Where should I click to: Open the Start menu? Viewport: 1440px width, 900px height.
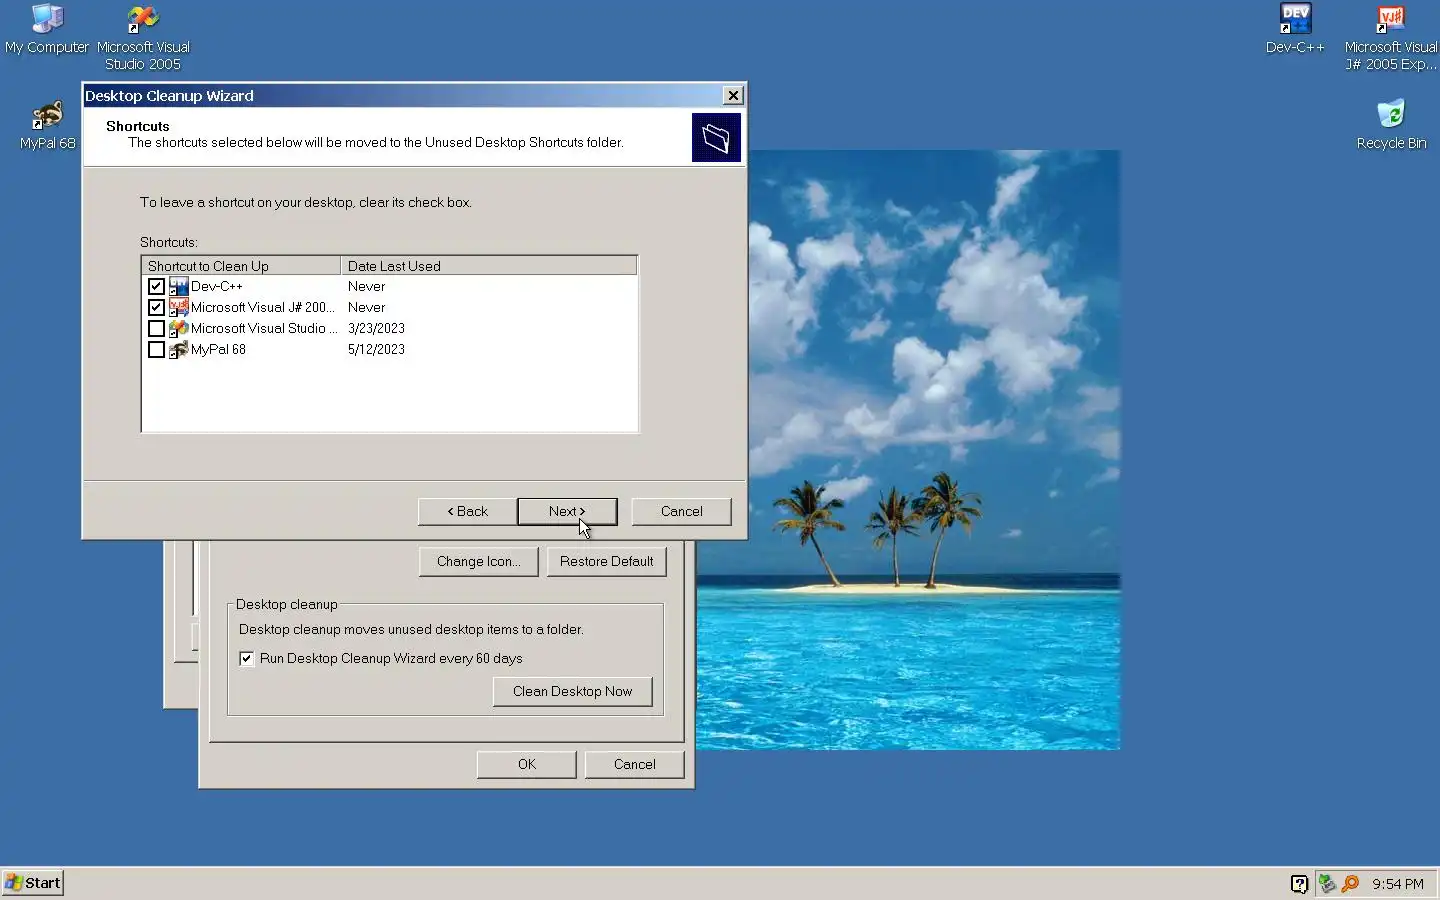point(33,883)
